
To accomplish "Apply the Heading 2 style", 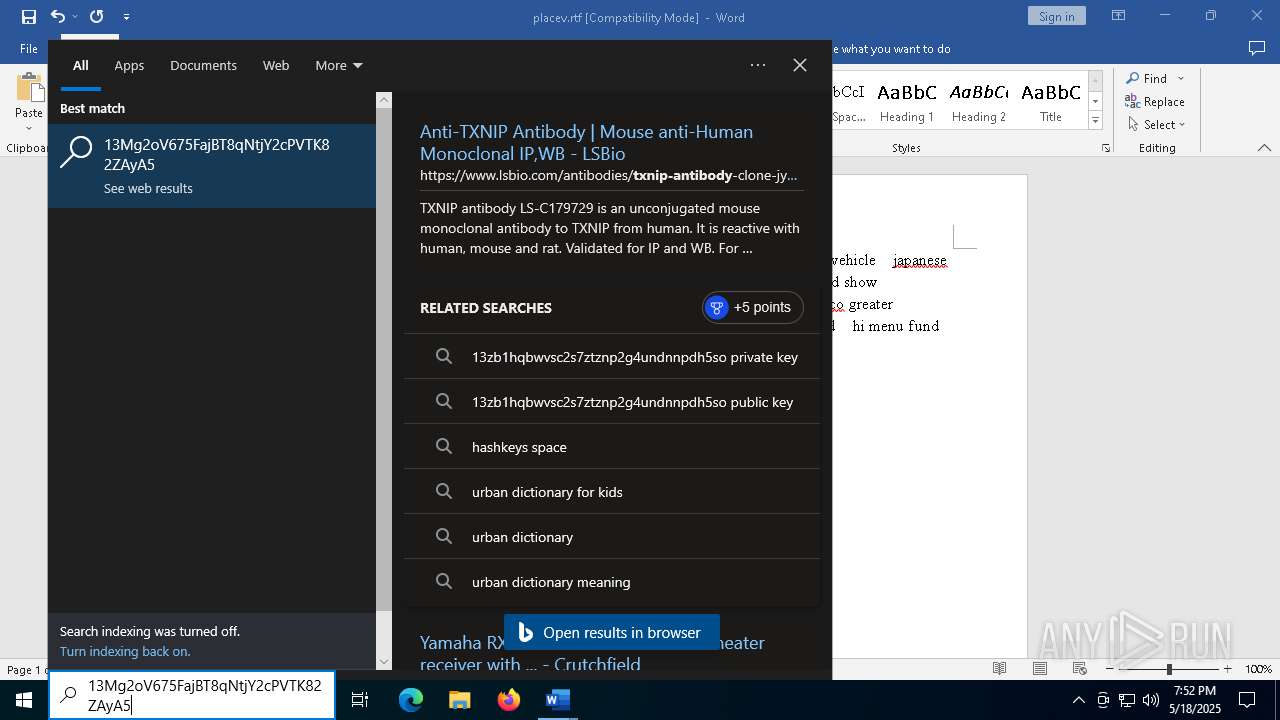I will [x=979, y=101].
